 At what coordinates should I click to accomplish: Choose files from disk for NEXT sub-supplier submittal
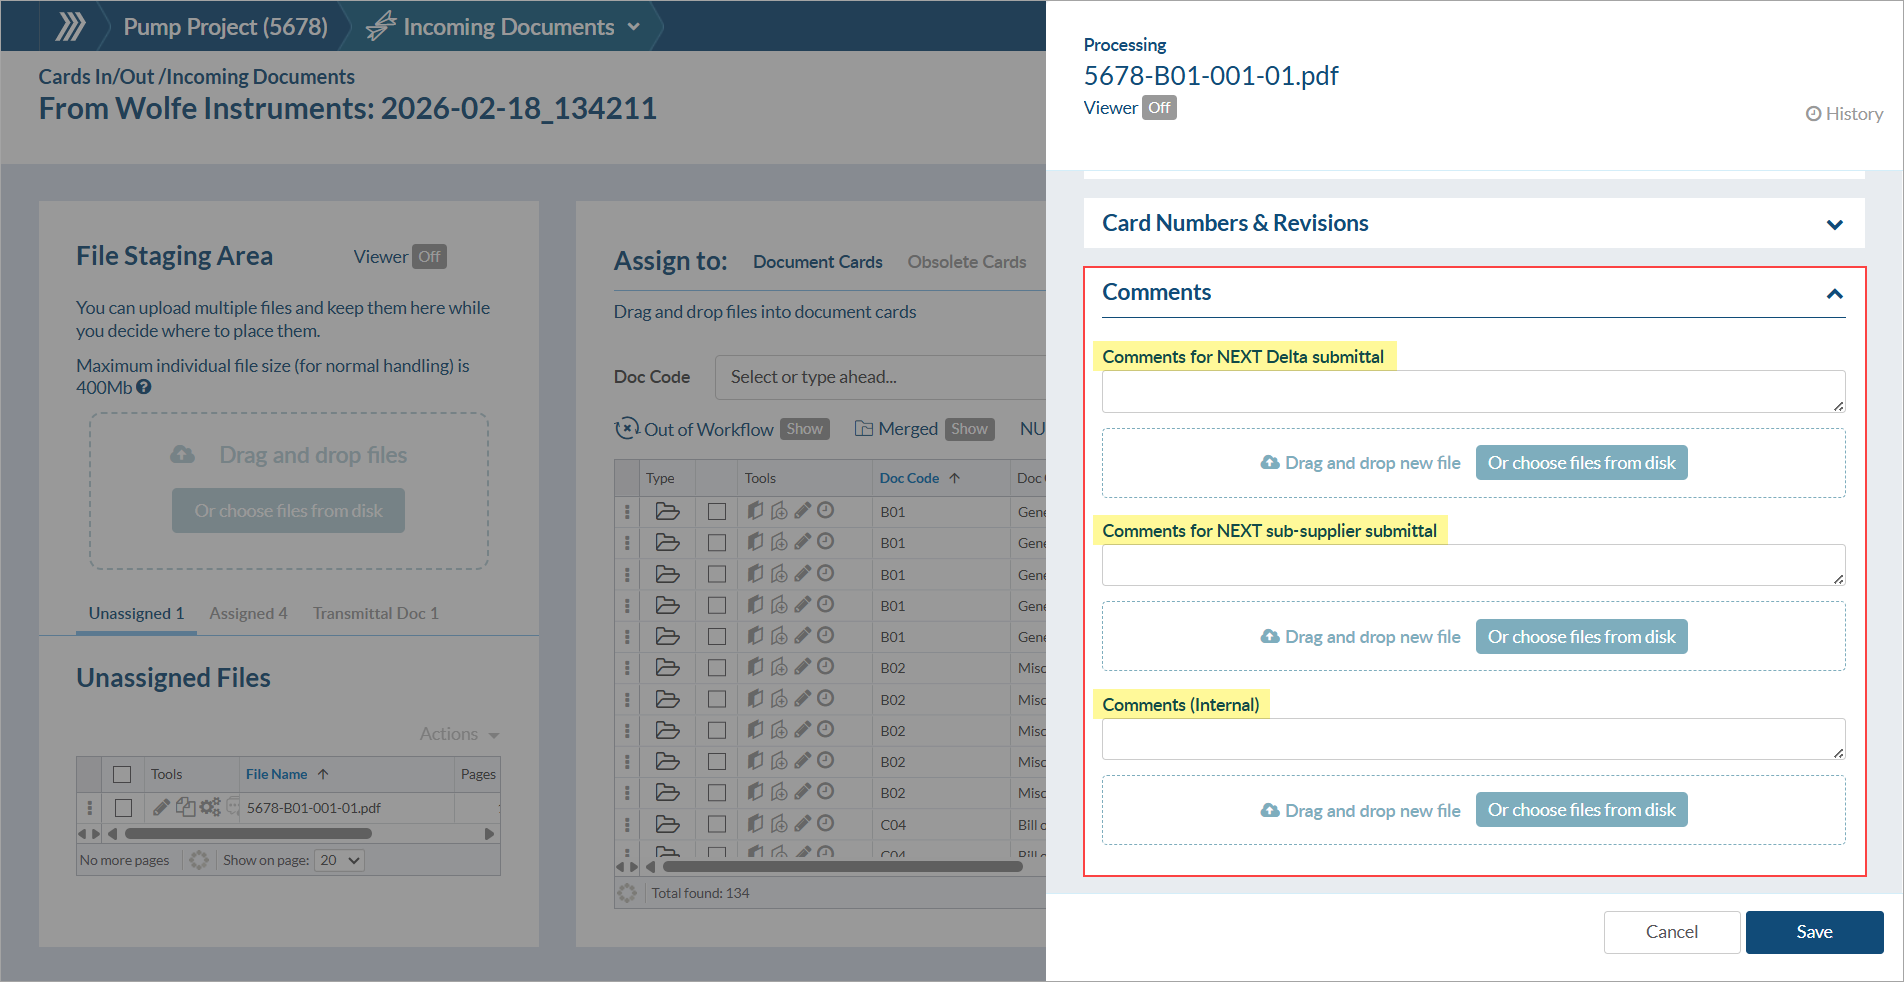[1581, 637]
